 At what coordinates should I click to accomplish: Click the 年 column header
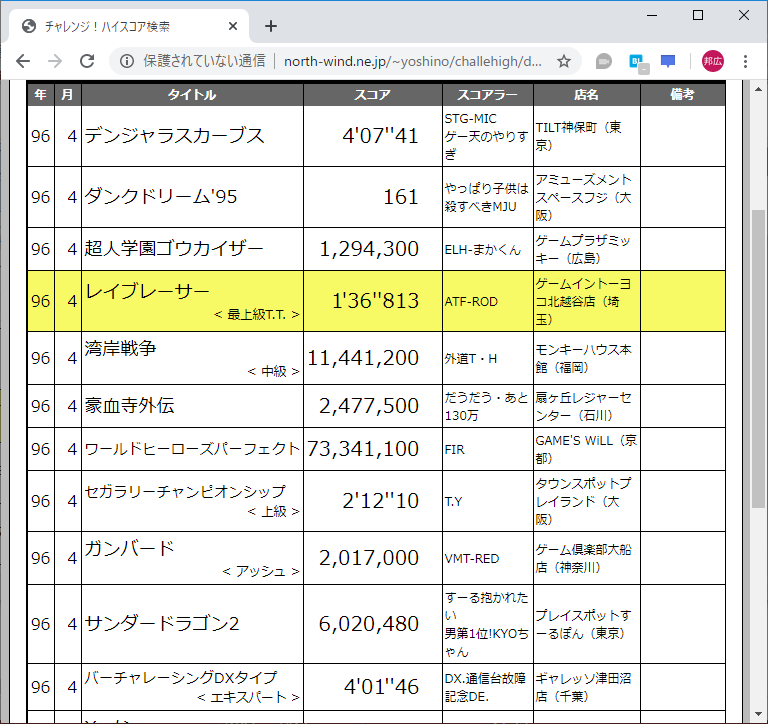click(41, 95)
